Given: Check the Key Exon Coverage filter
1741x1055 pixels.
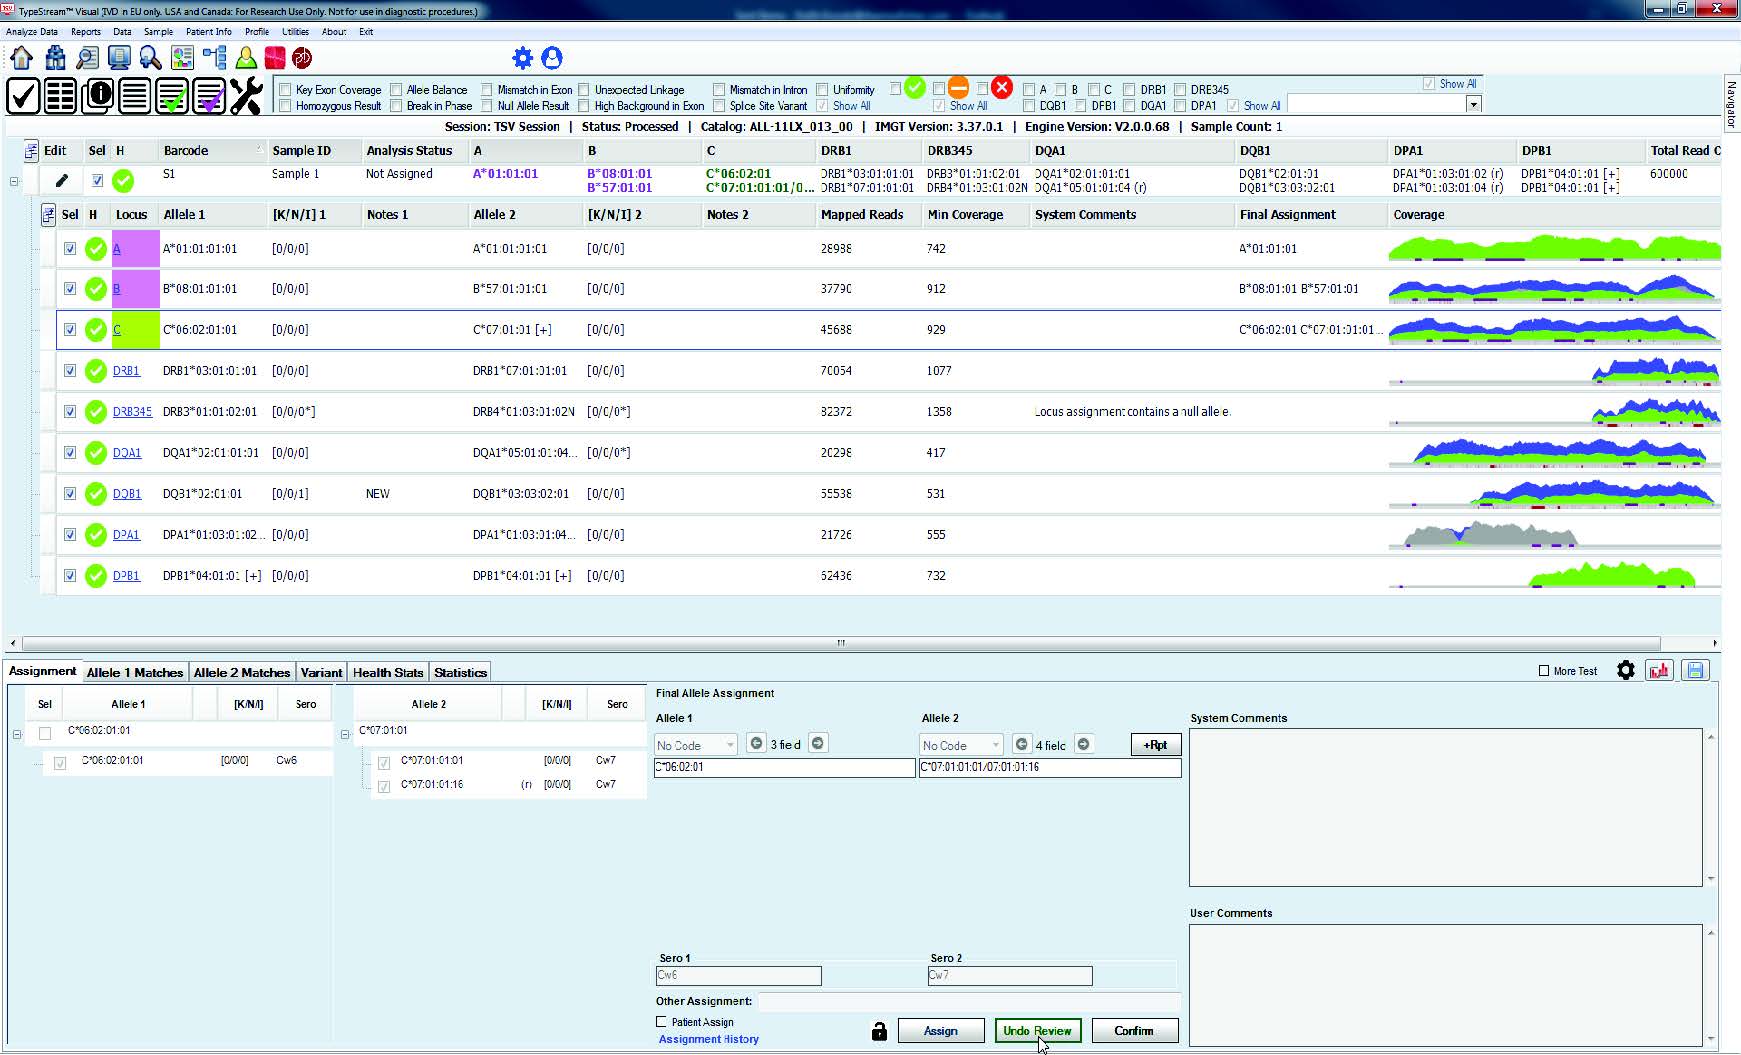Looking at the screenshot, I should point(285,90).
